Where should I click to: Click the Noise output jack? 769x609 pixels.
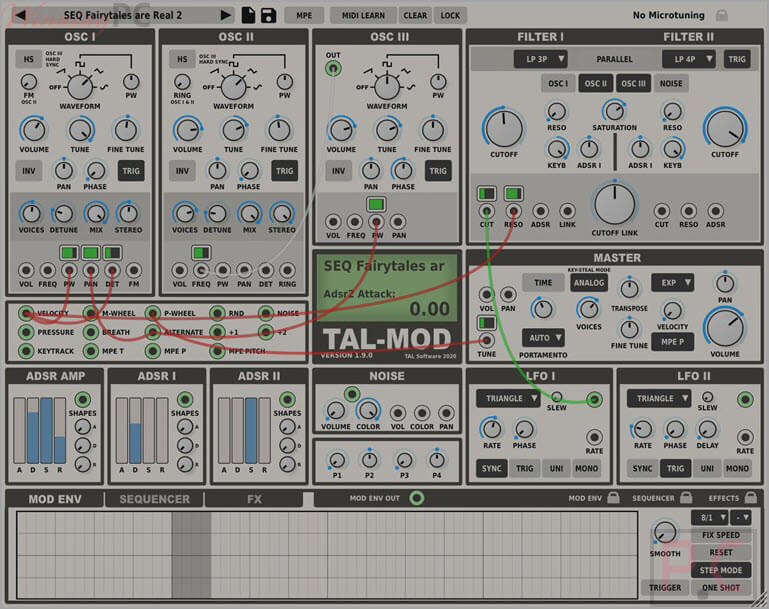[352, 393]
